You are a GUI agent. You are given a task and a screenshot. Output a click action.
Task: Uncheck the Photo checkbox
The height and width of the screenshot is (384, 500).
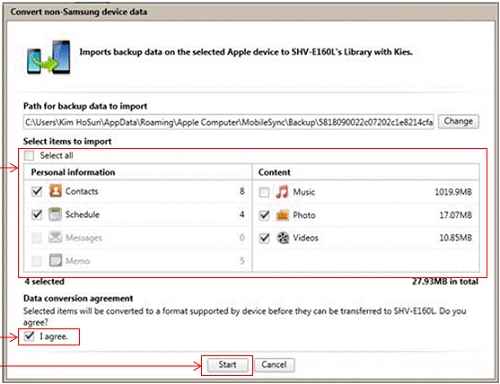pyautogui.click(x=264, y=215)
